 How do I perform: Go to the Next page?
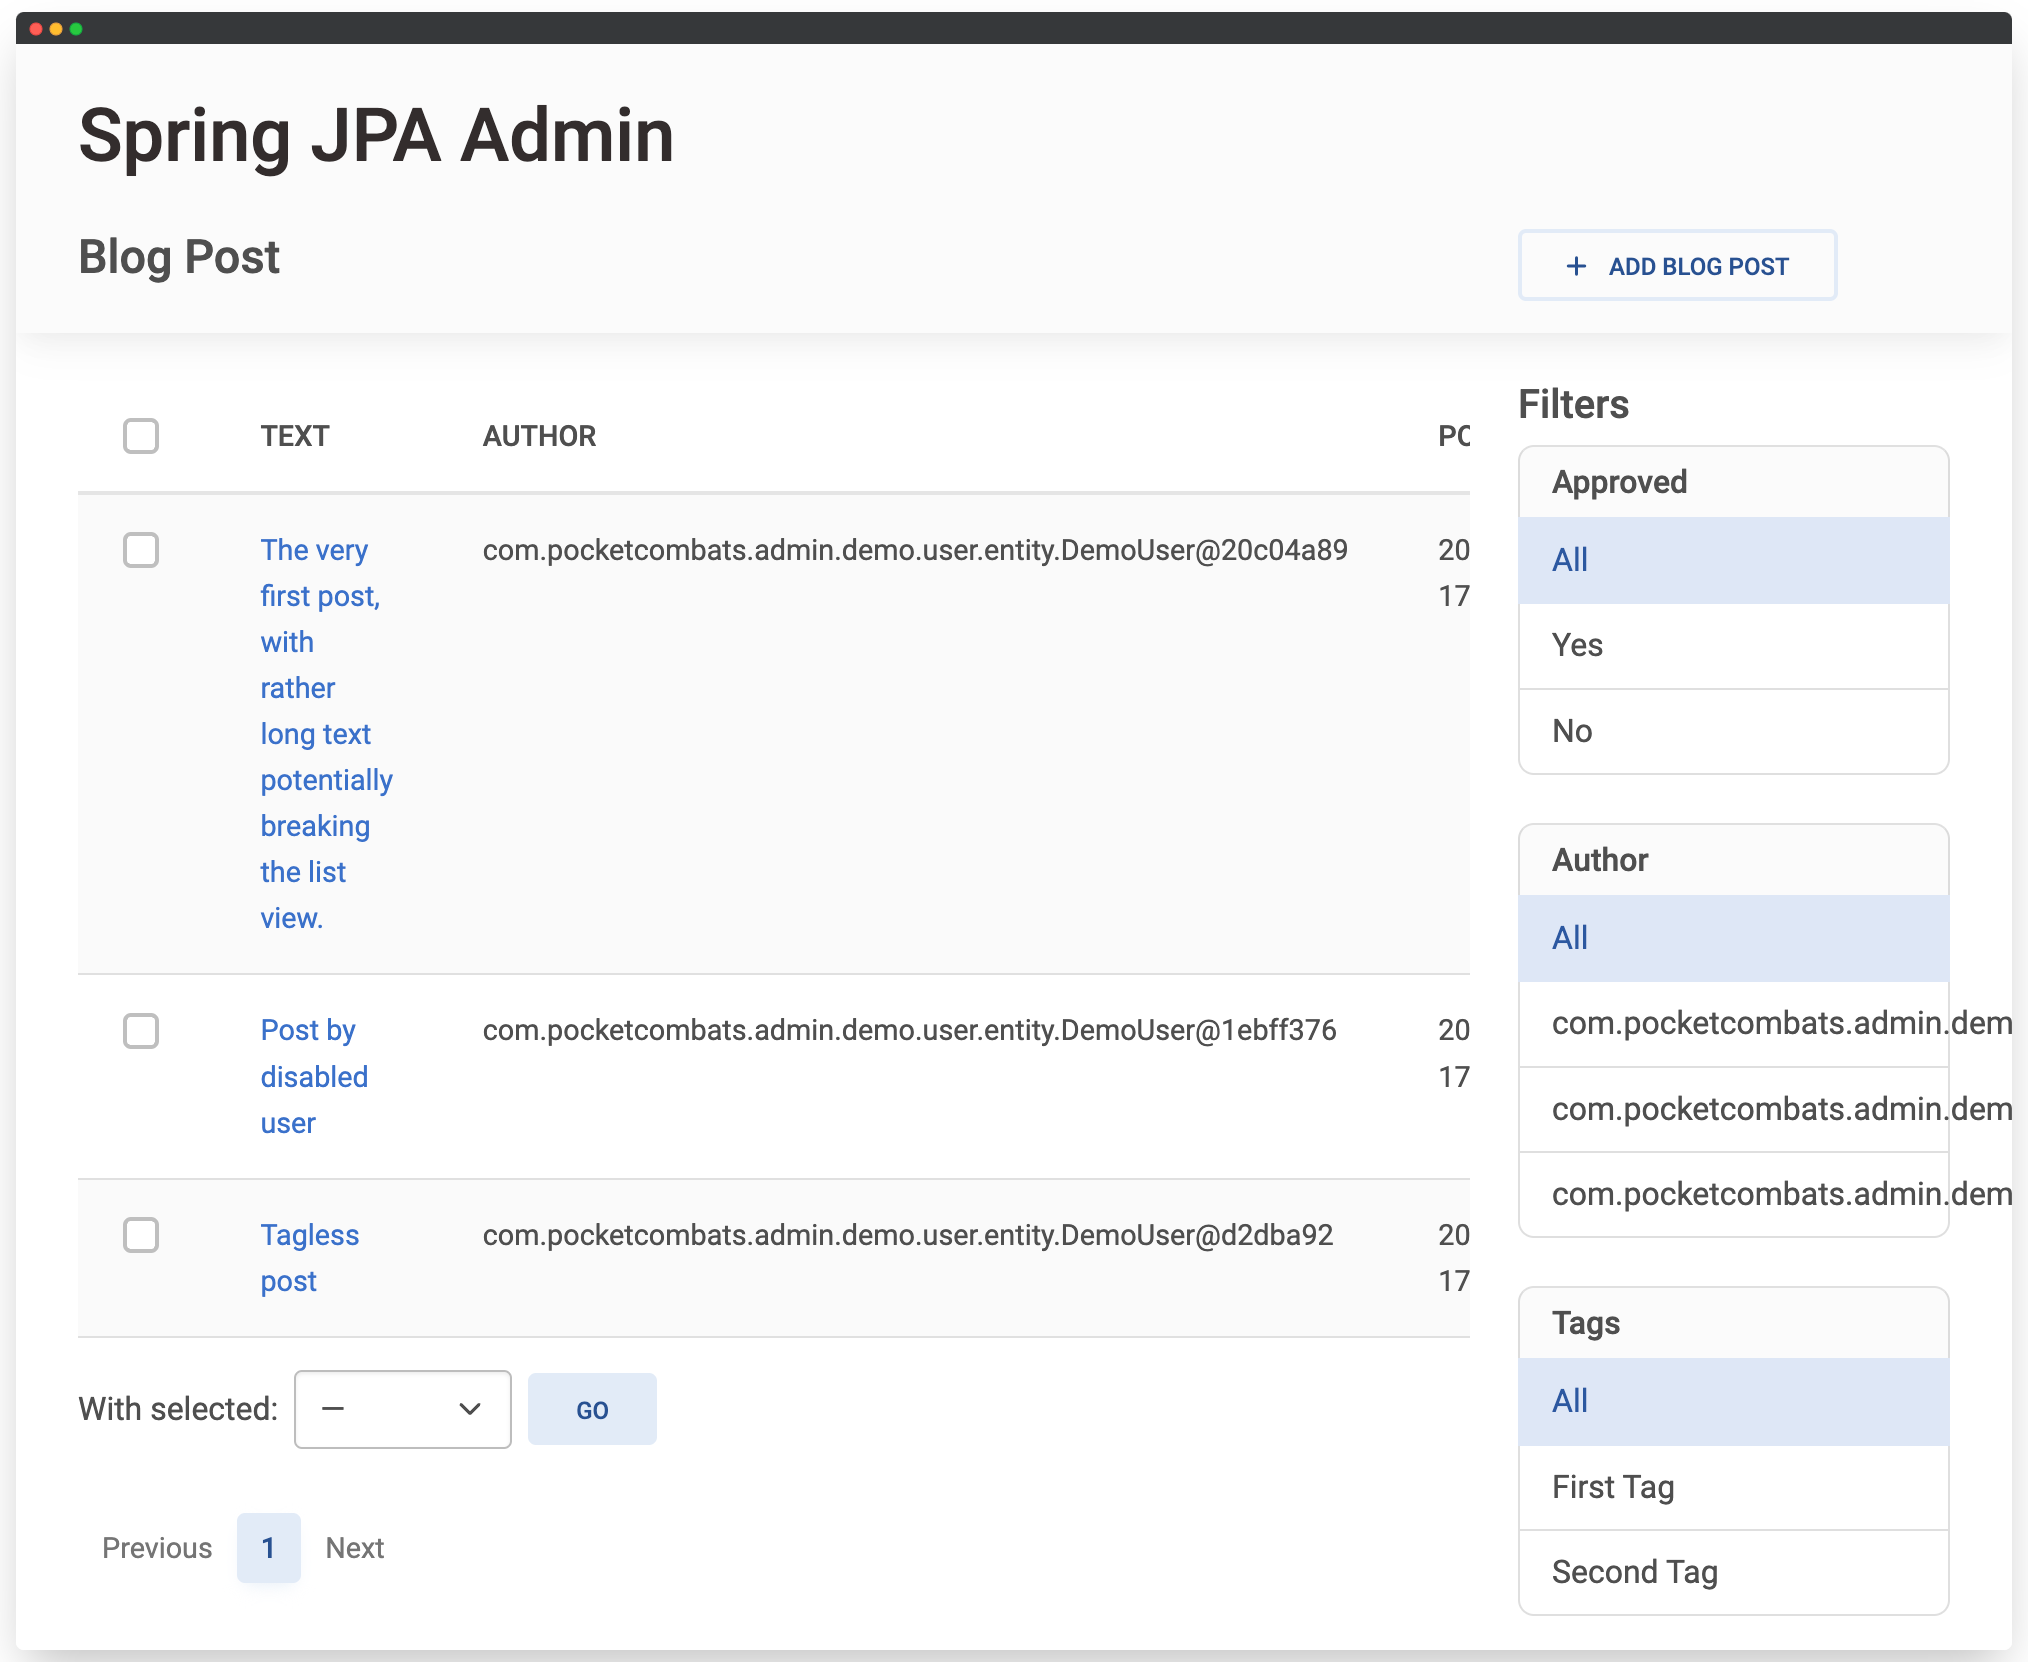coord(355,1548)
